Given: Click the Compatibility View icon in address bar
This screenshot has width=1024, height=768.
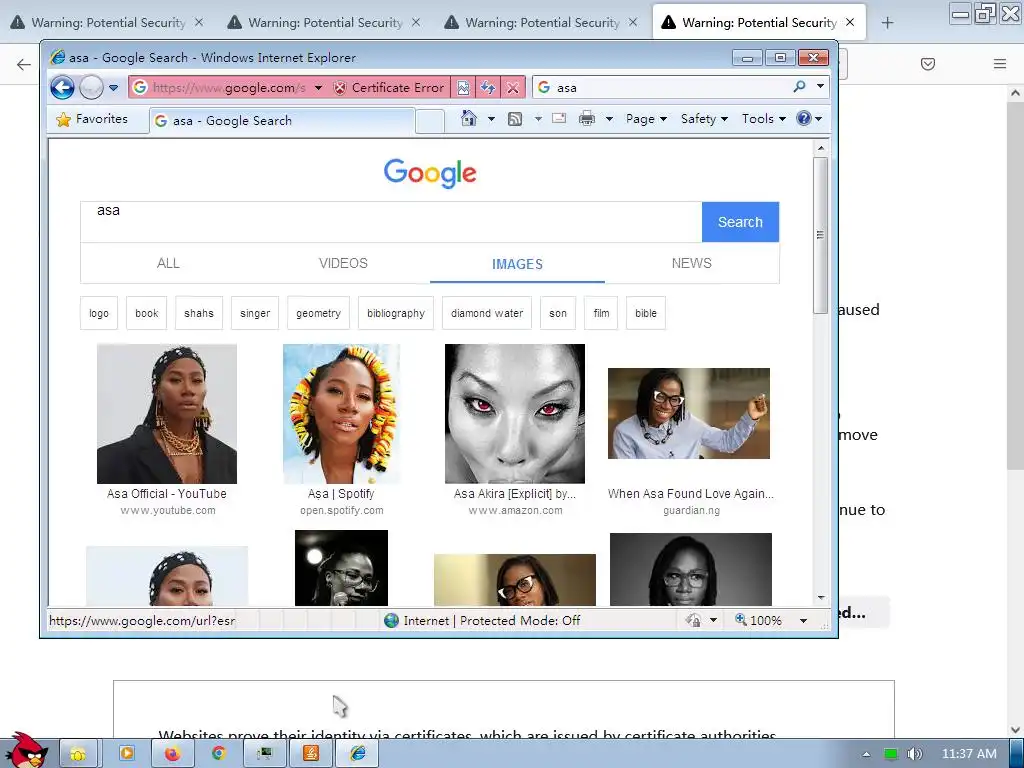Looking at the screenshot, I should (463, 88).
